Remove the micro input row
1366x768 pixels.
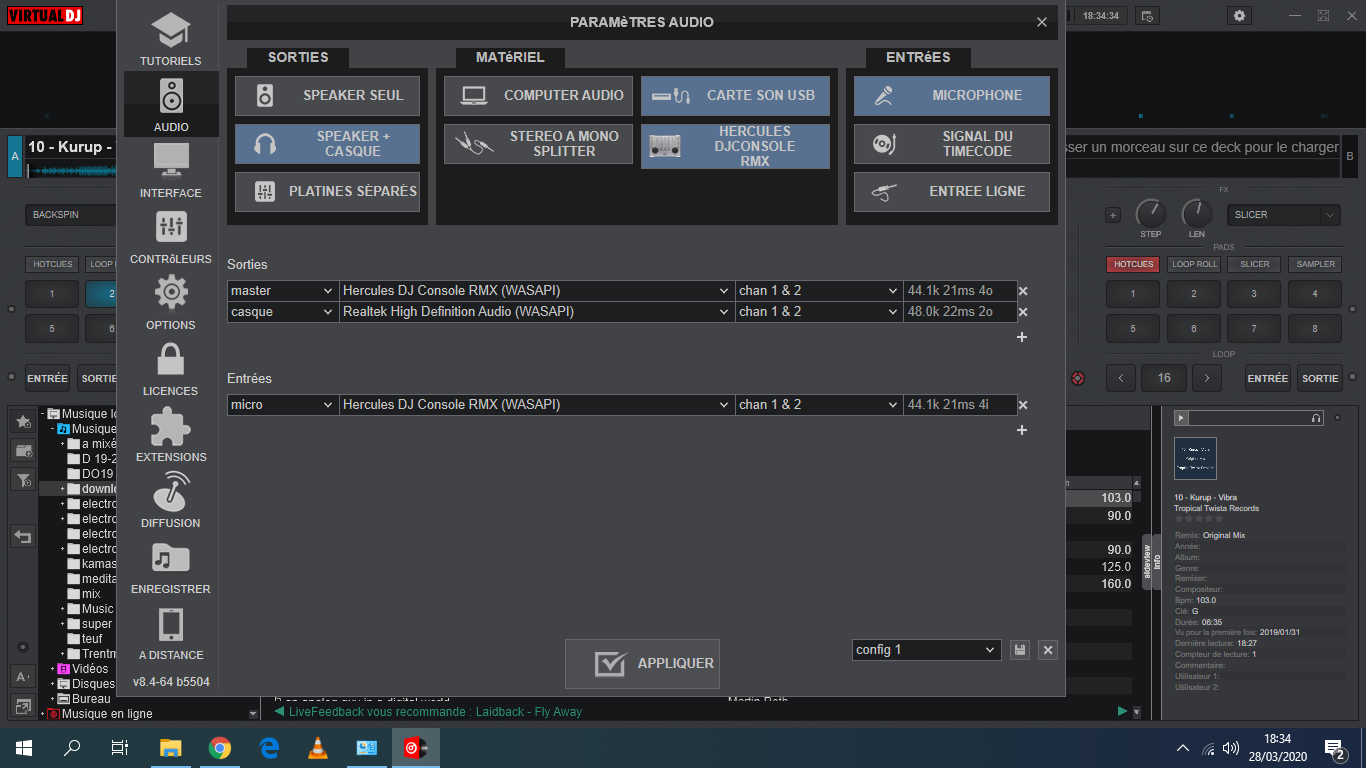point(1023,405)
